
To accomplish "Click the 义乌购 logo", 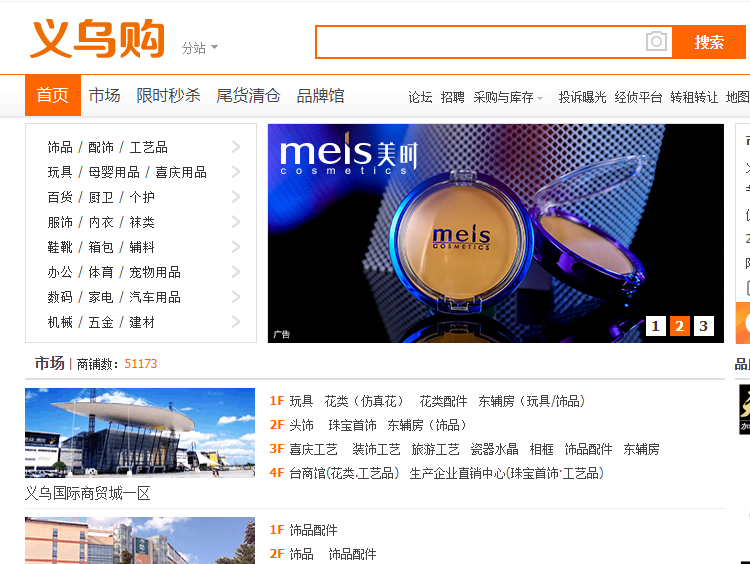I will click(x=98, y=39).
